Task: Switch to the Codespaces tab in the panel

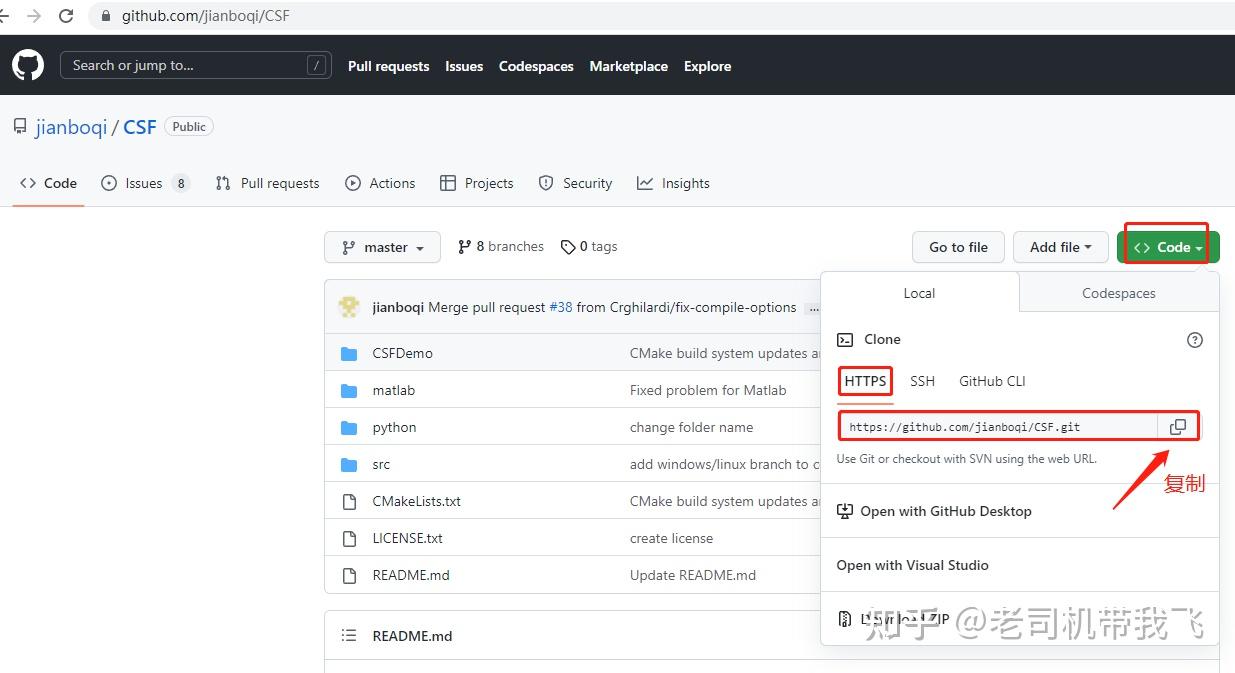Action: click(1118, 293)
